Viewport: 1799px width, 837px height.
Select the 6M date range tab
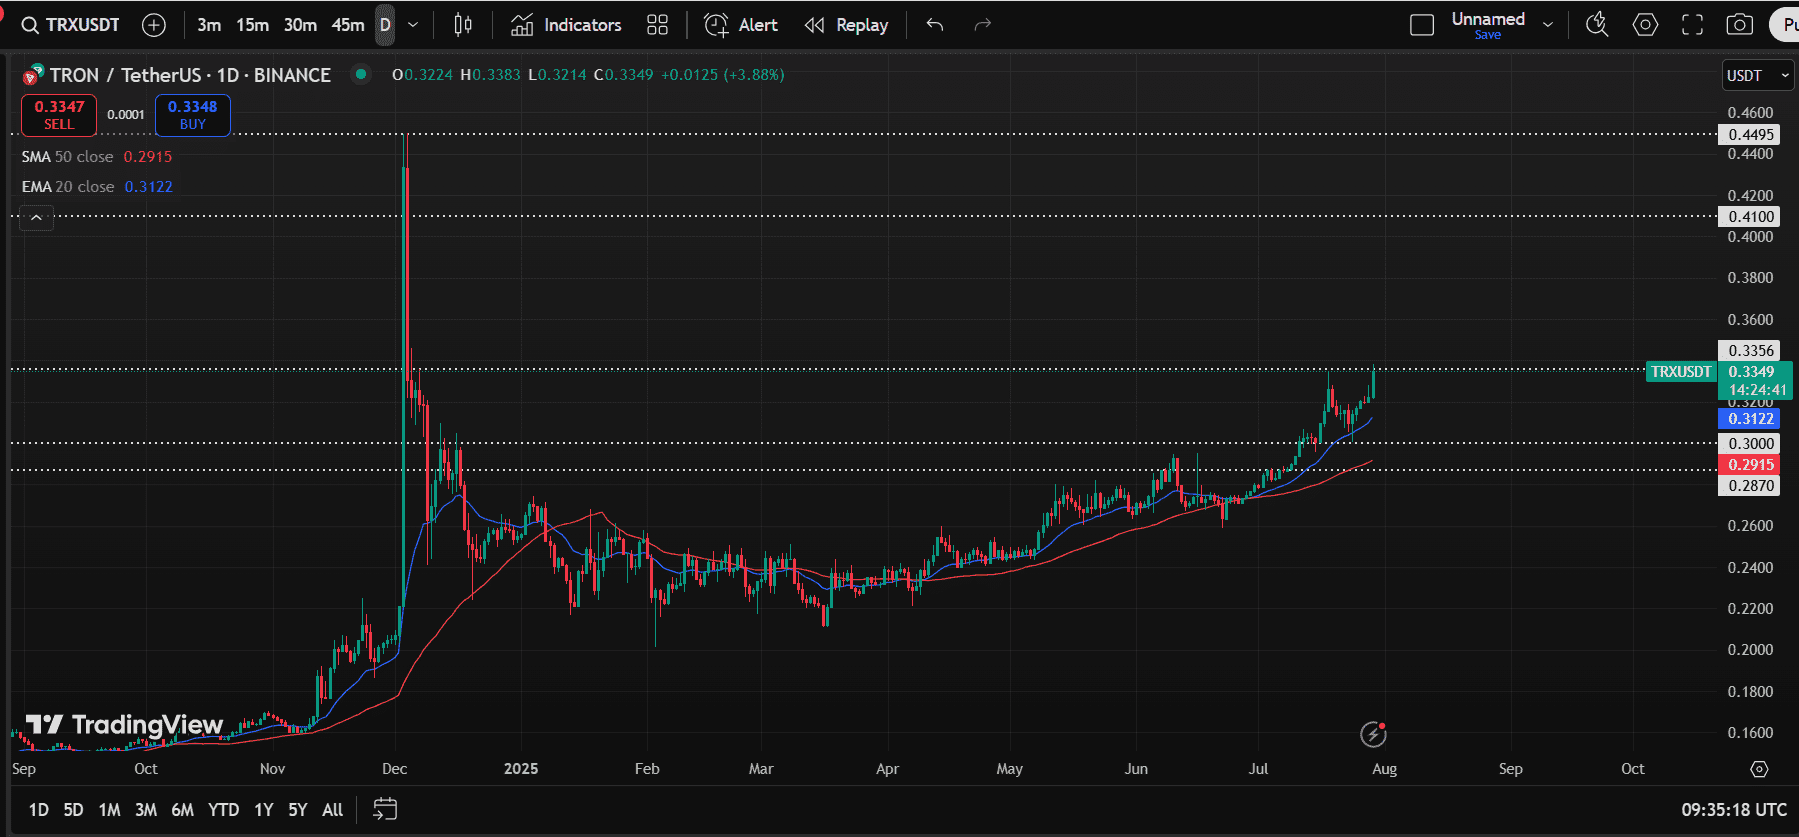[x=182, y=809]
